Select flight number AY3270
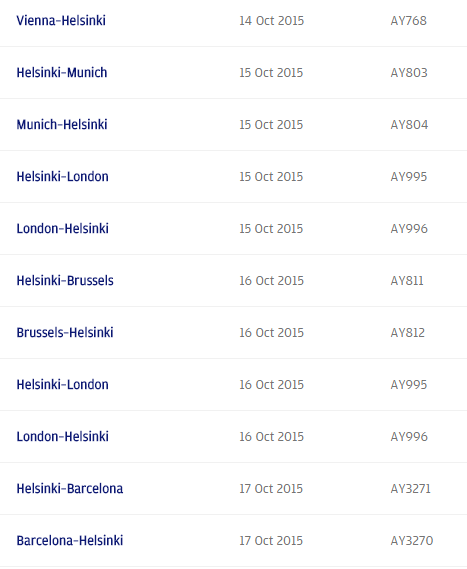 pos(412,541)
